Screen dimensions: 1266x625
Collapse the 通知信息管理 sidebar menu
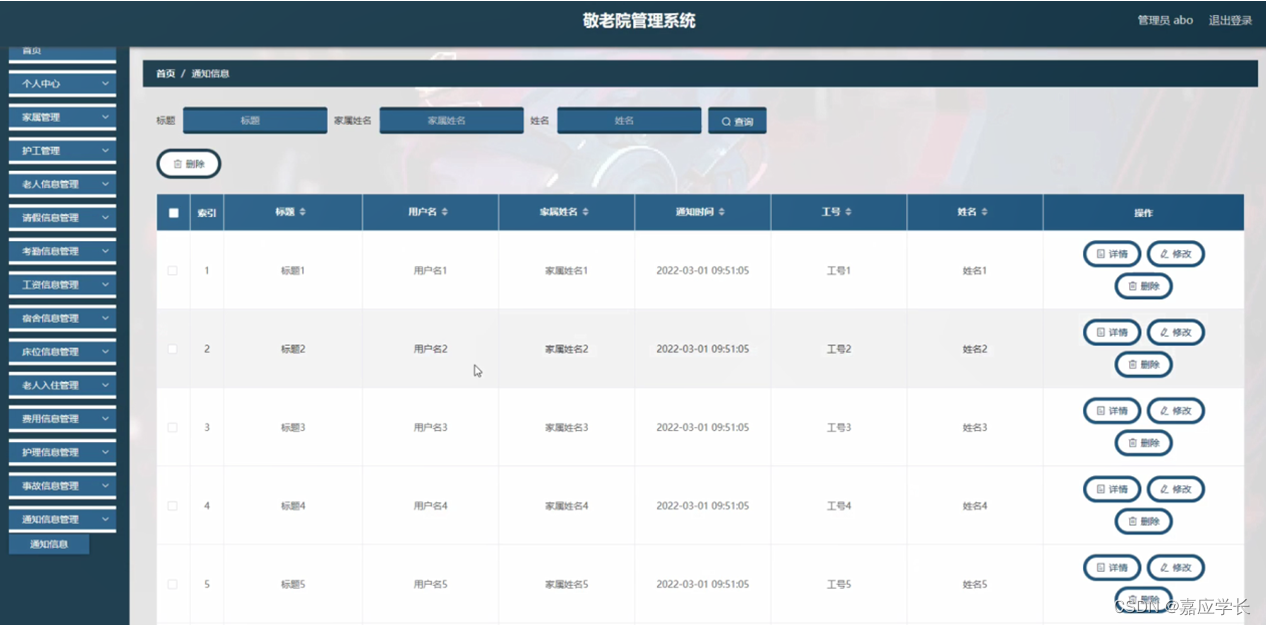[x=63, y=519]
